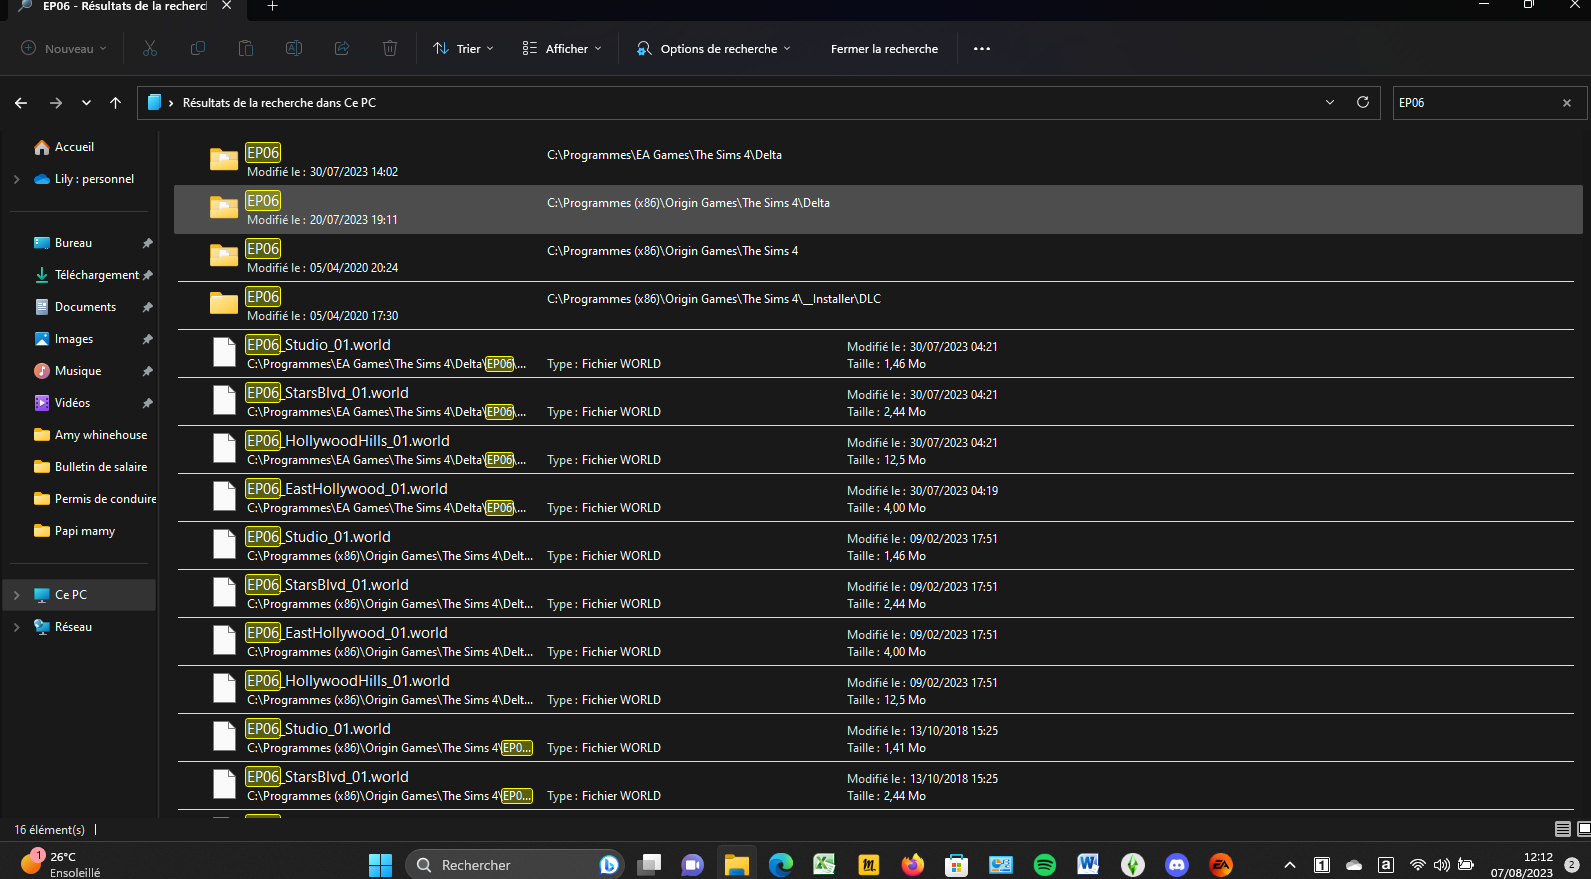Open Permis de conduire folder
Viewport: 1591px width, 879px height.
(104, 499)
